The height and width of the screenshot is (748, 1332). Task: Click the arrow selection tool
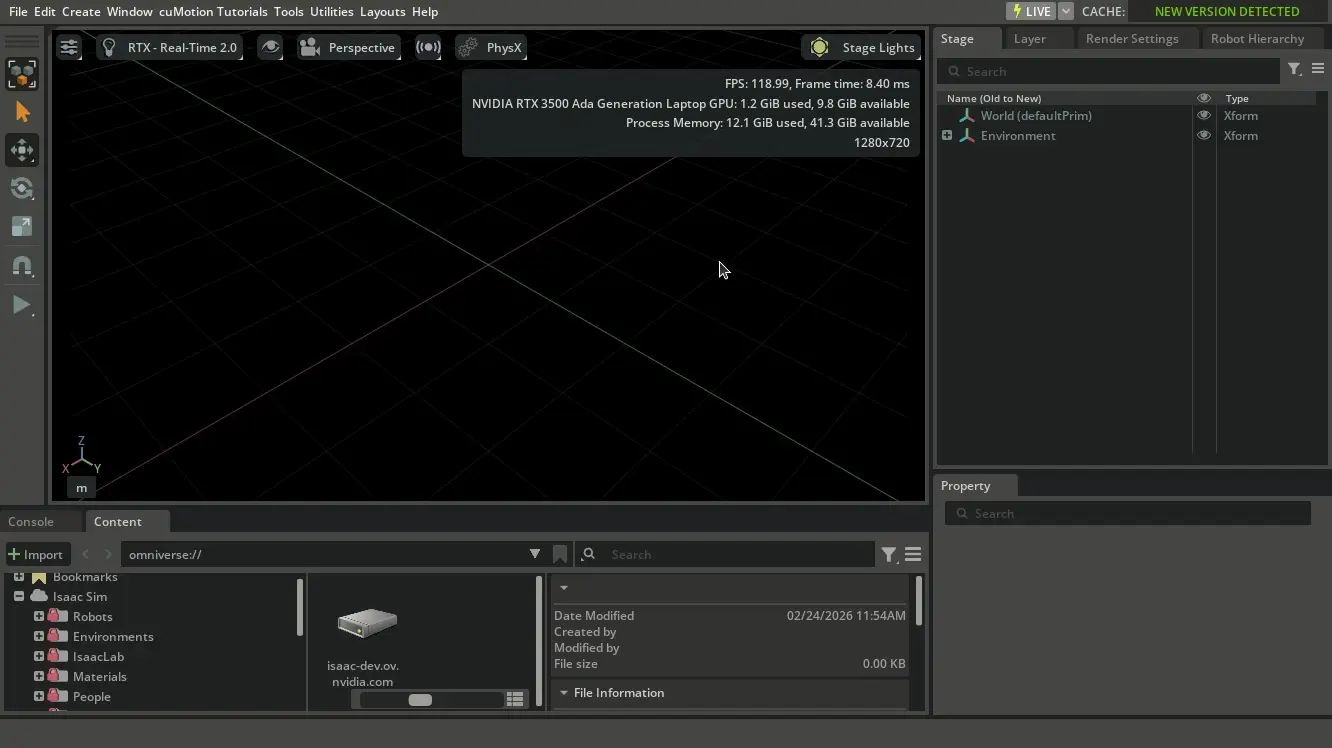(x=22, y=112)
